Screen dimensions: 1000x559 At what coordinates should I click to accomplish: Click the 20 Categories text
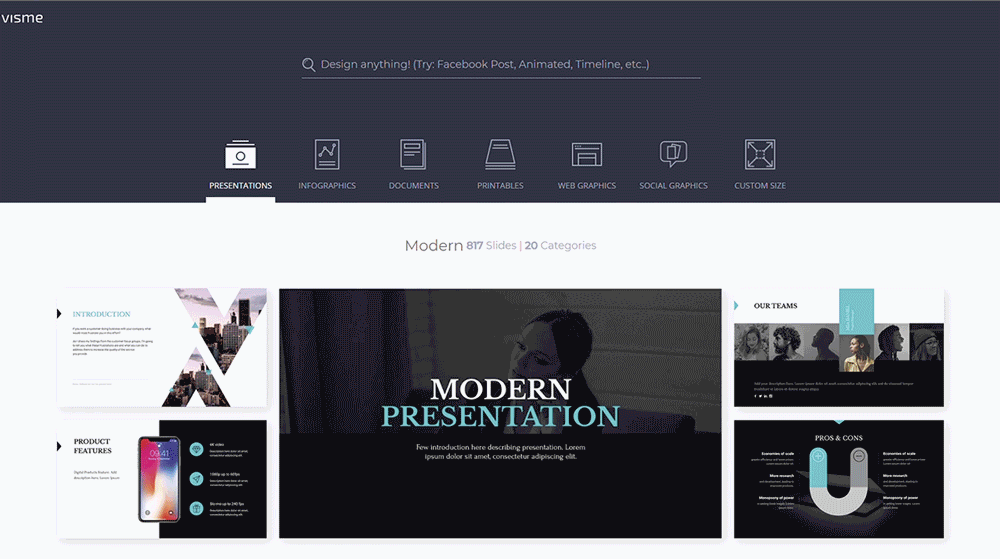tap(561, 245)
